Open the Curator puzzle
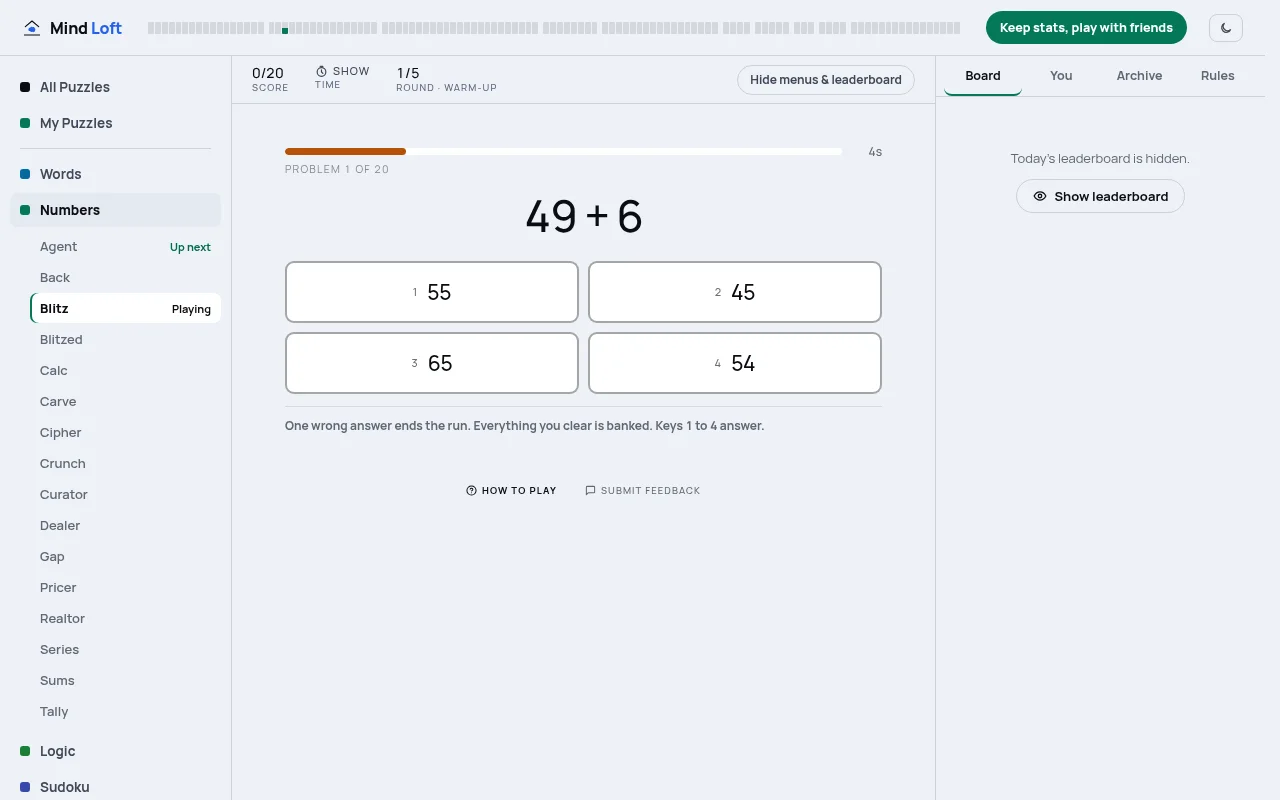This screenshot has width=1280, height=800. pyautogui.click(x=125, y=495)
